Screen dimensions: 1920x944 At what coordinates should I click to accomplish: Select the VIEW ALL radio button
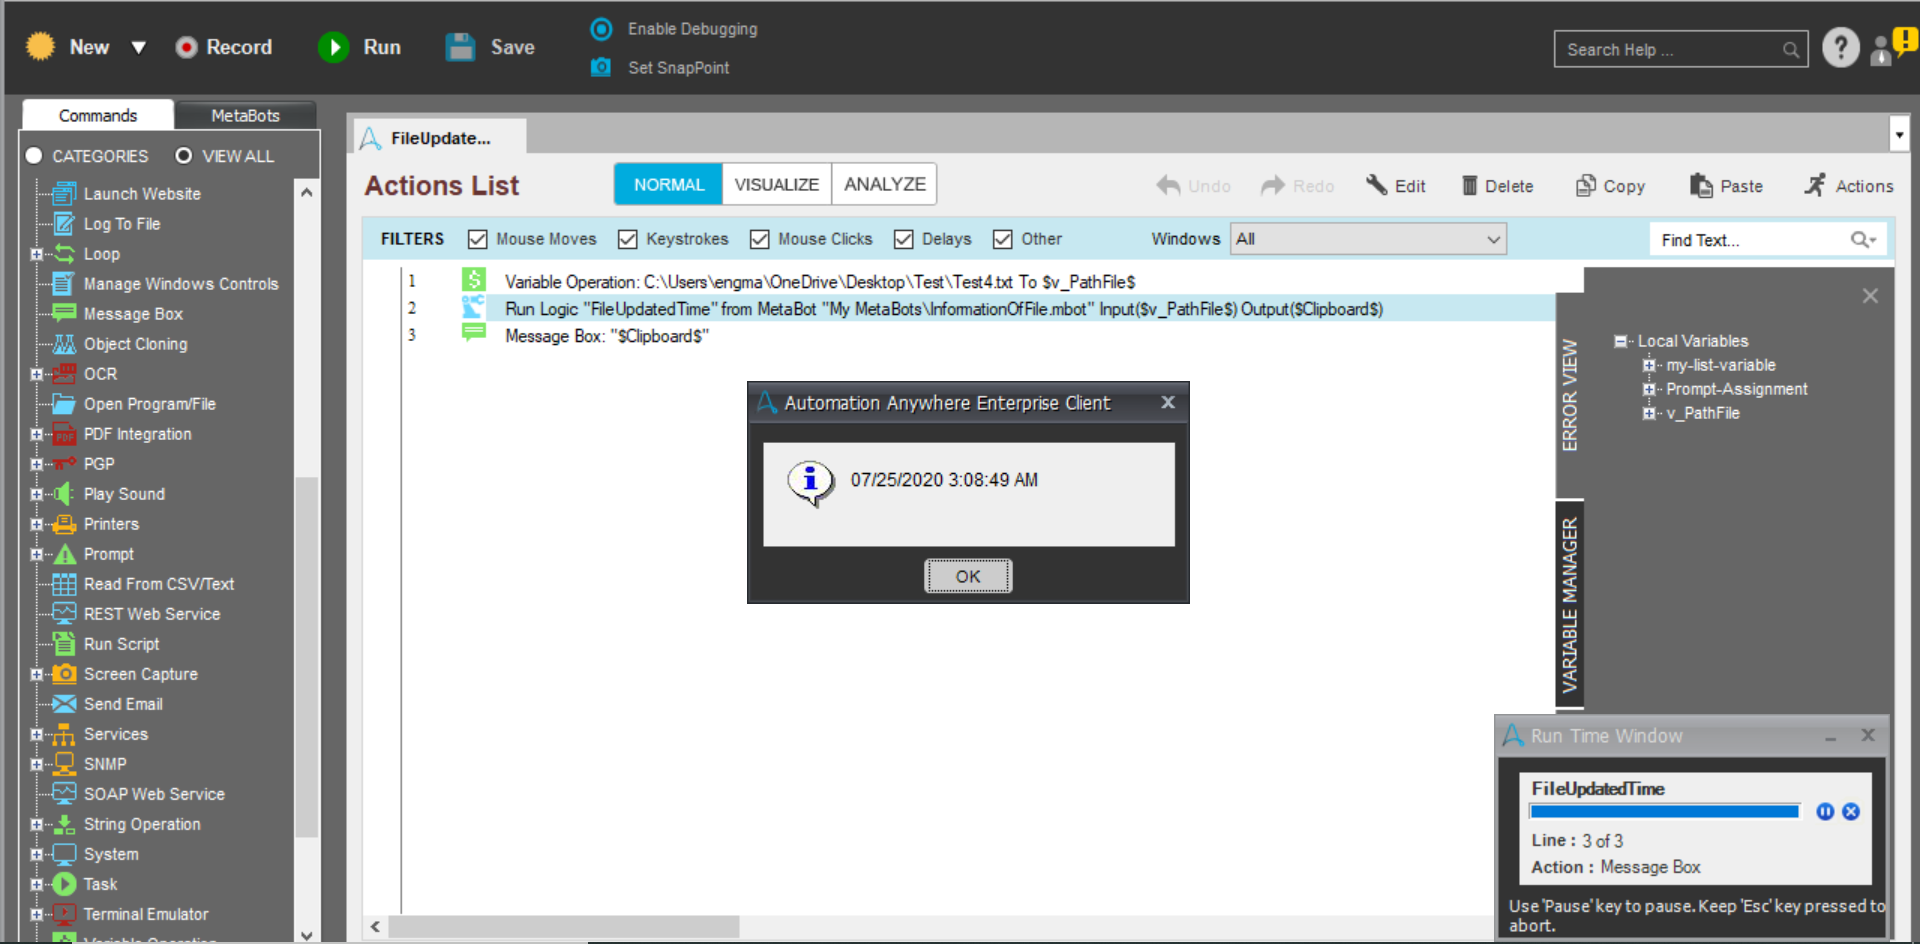coord(184,155)
